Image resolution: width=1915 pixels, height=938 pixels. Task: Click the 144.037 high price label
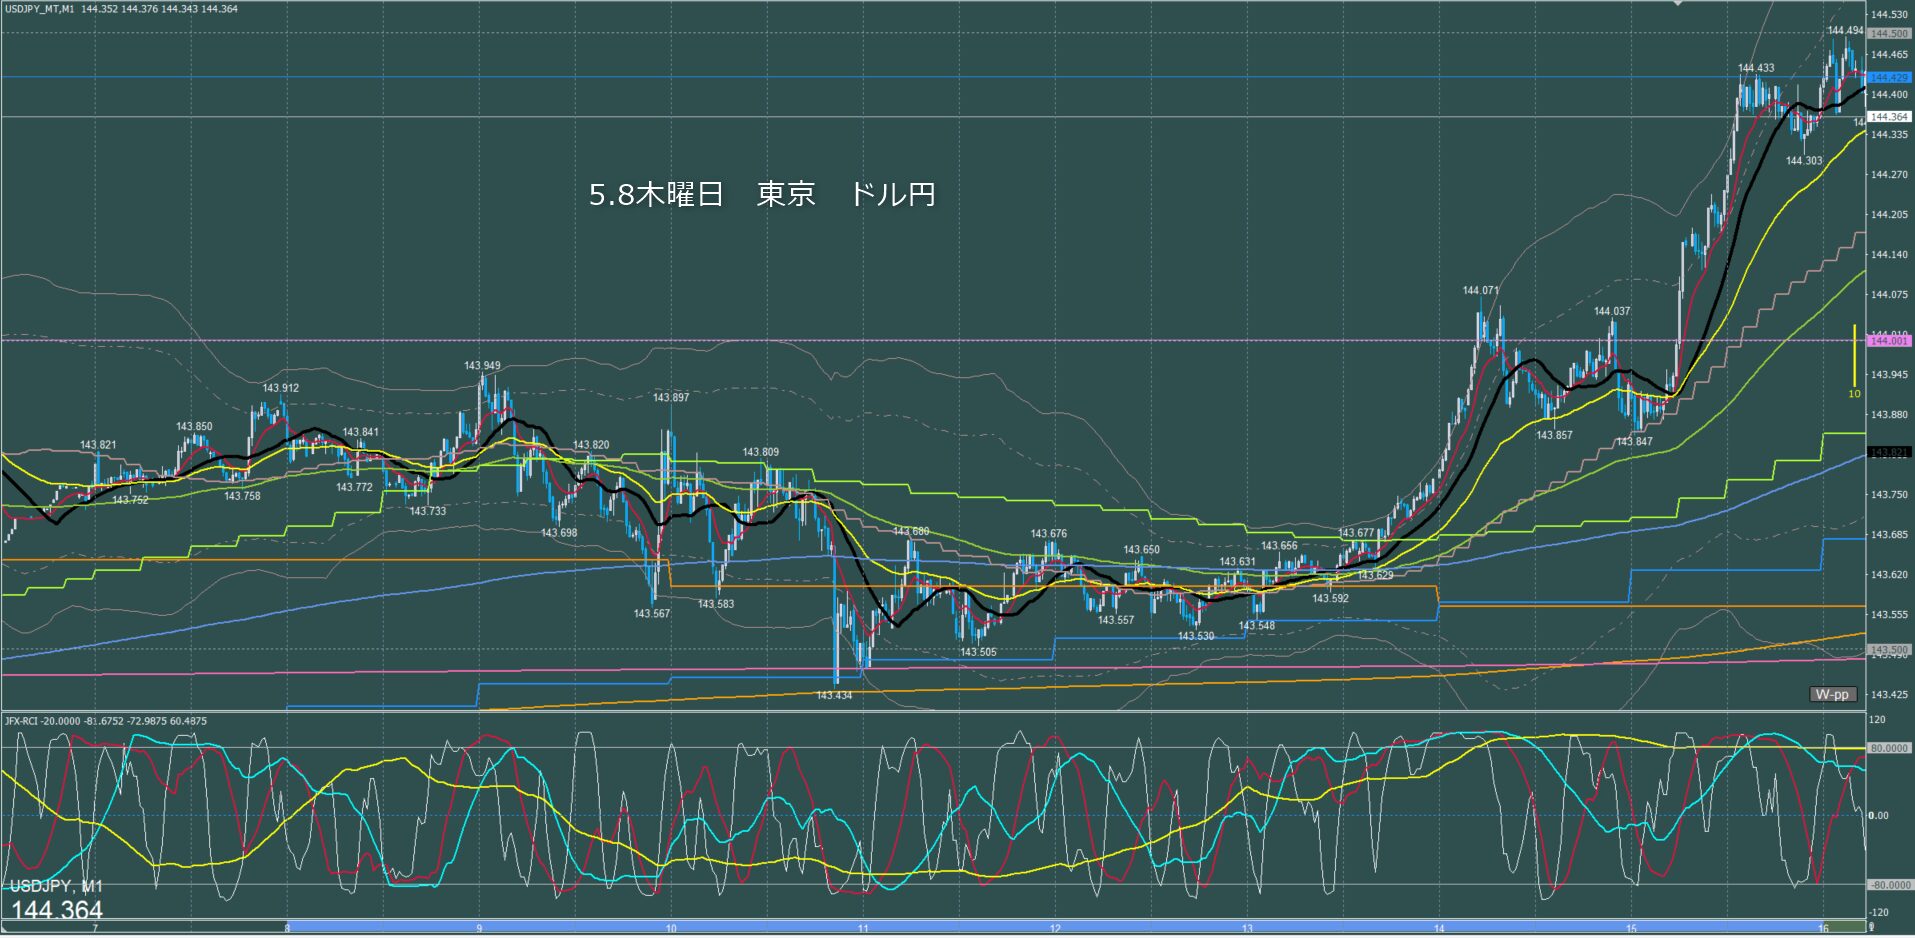(1612, 311)
